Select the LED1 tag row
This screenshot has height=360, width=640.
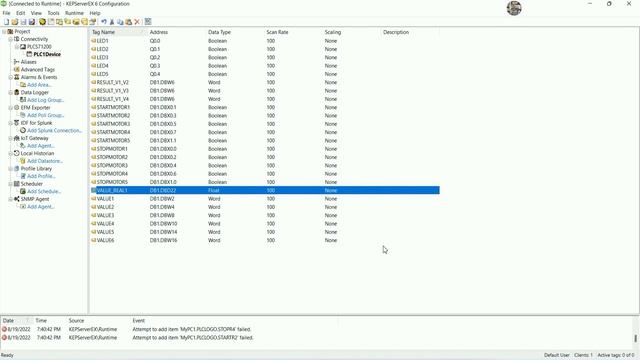click(x=264, y=41)
